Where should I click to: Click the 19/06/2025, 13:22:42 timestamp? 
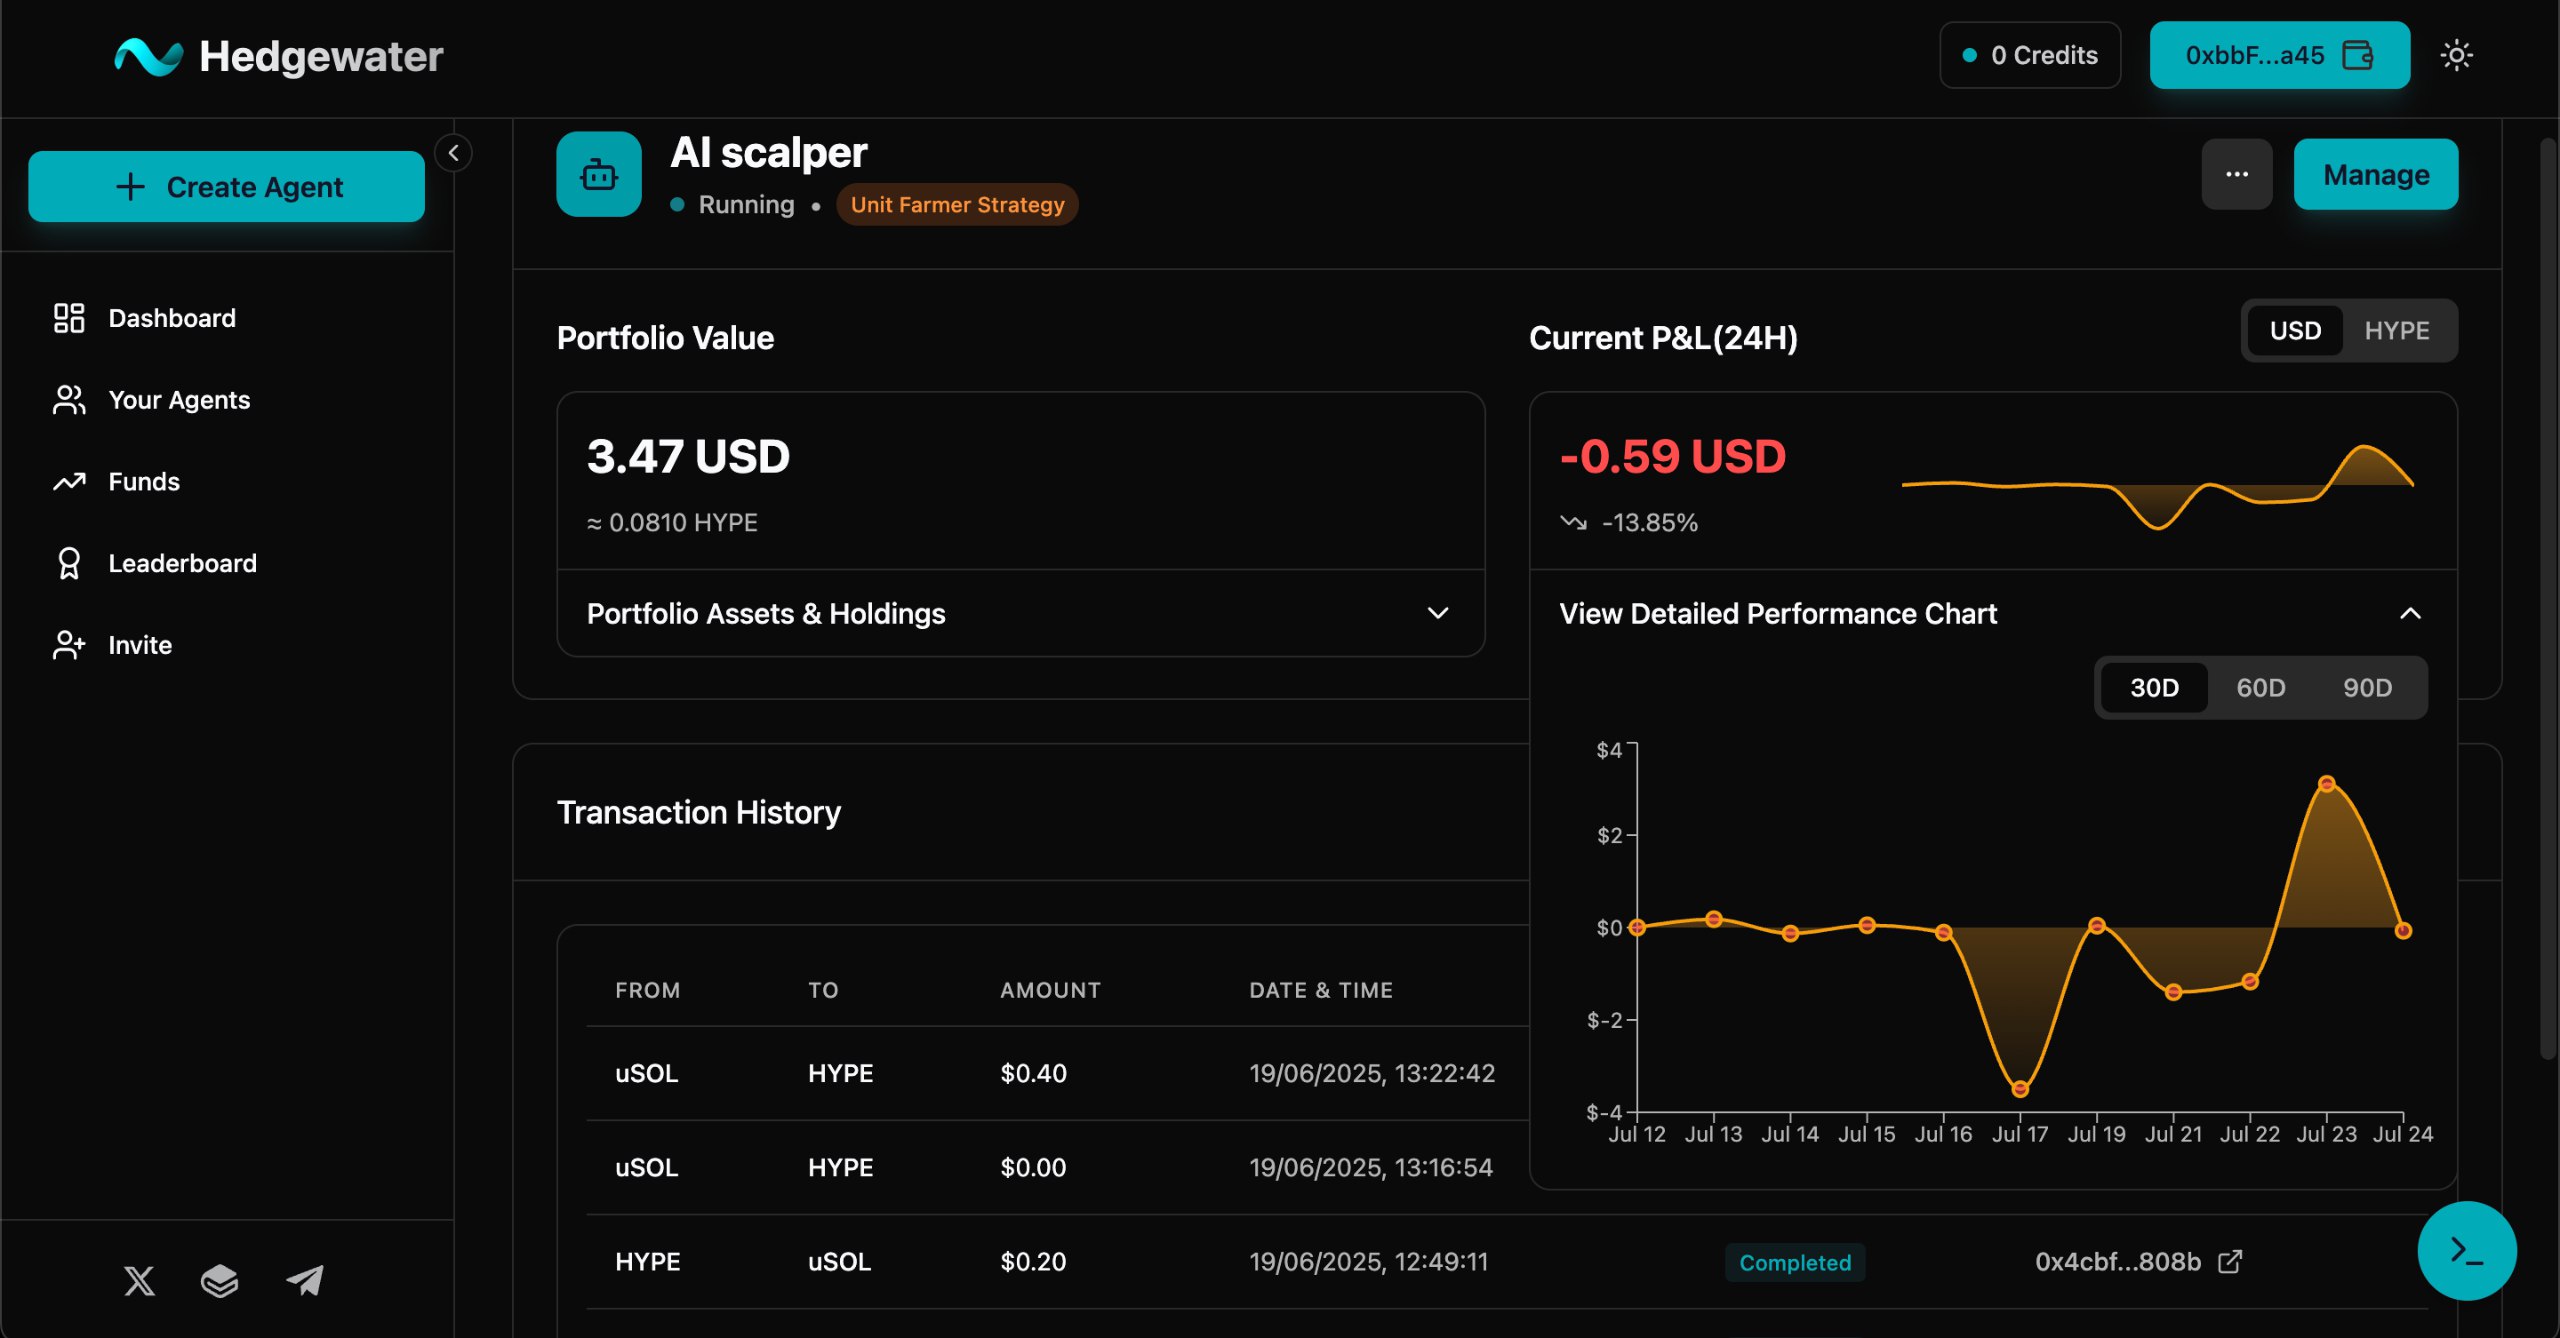(x=1372, y=1073)
